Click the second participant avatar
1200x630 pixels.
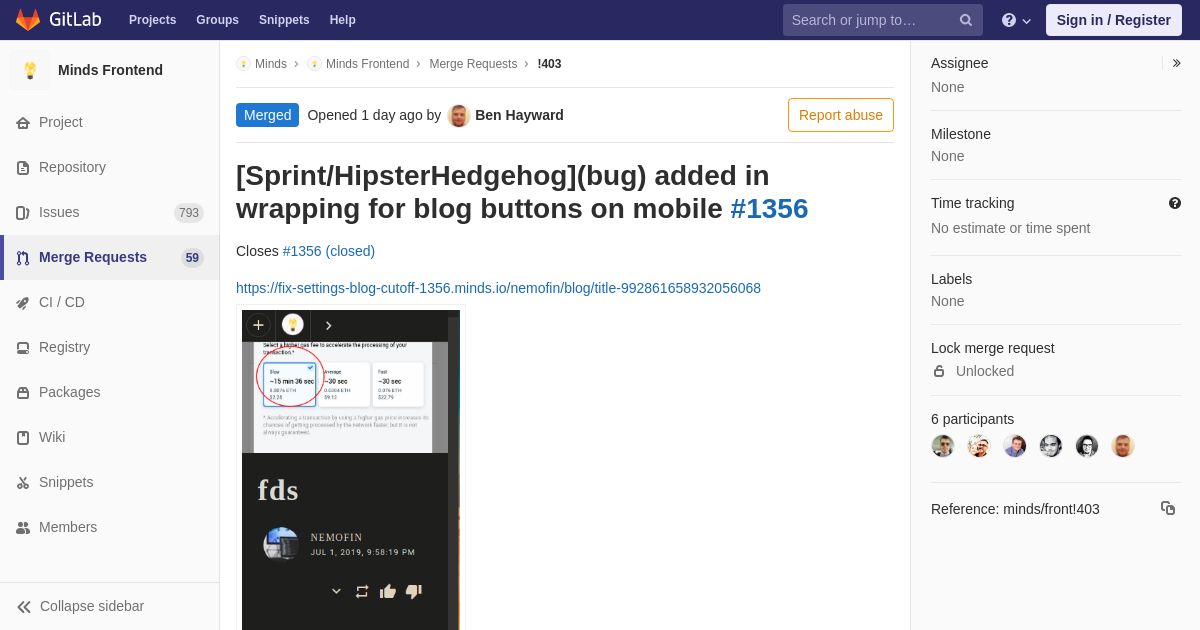[x=979, y=446]
